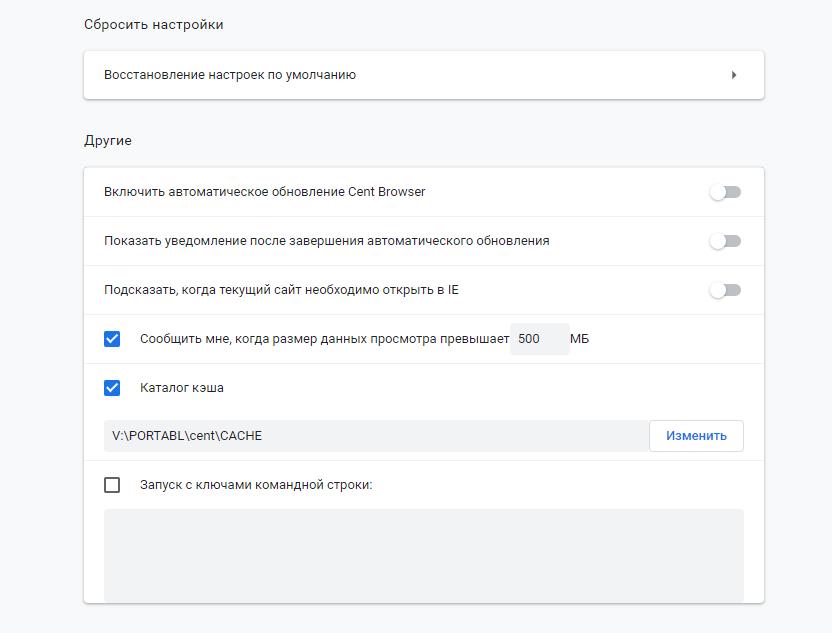
Task: Uncheck the browsing data size alert checkbox
Action: tap(112, 339)
